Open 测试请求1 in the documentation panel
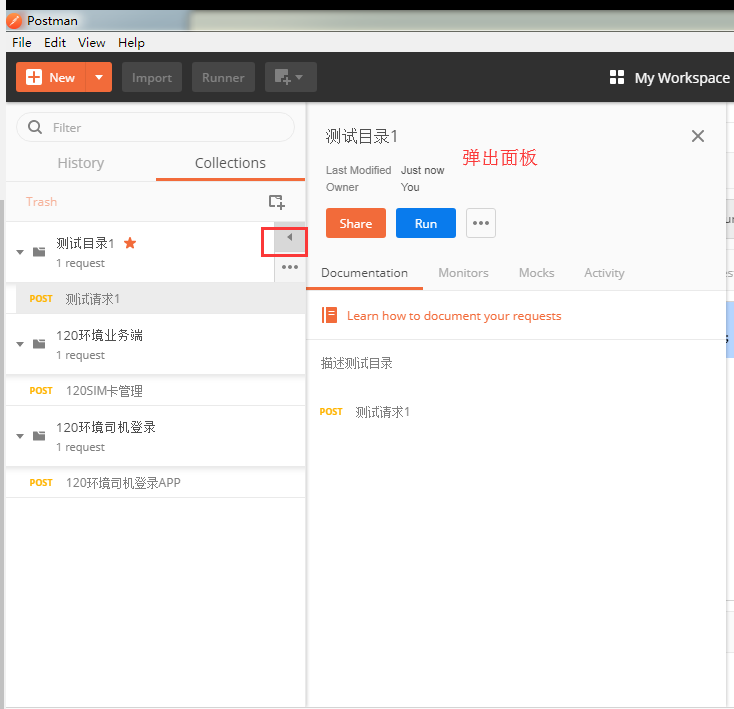The width and height of the screenshot is (734, 709). 382,412
